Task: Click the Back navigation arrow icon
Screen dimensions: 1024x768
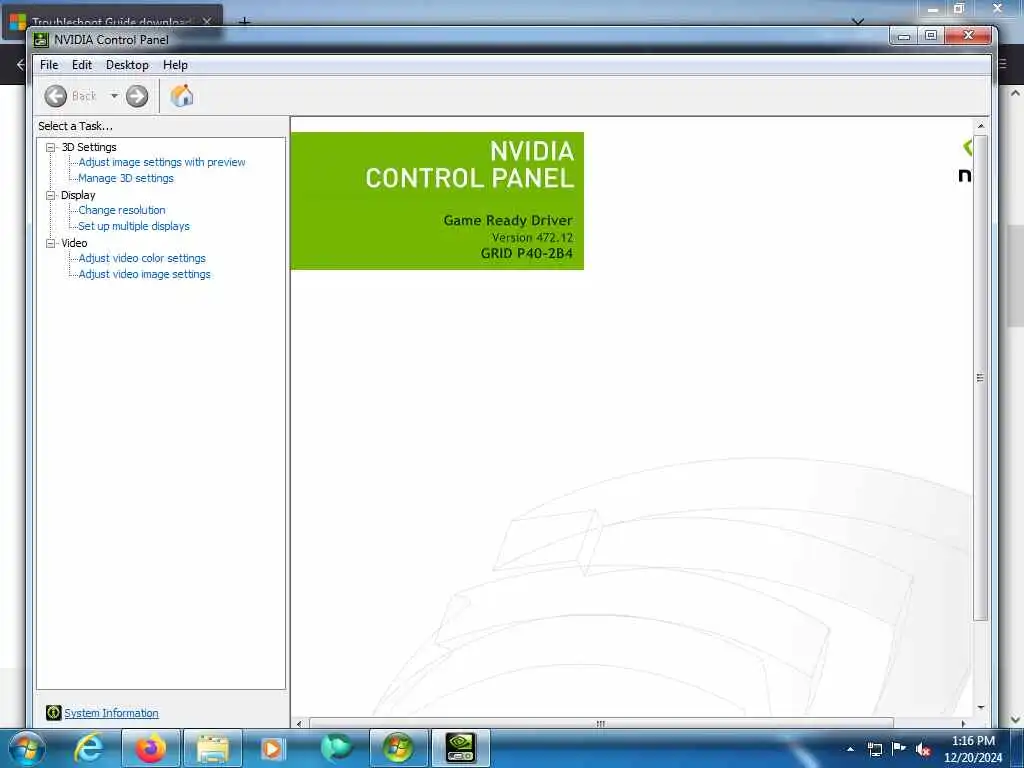Action: (56, 96)
